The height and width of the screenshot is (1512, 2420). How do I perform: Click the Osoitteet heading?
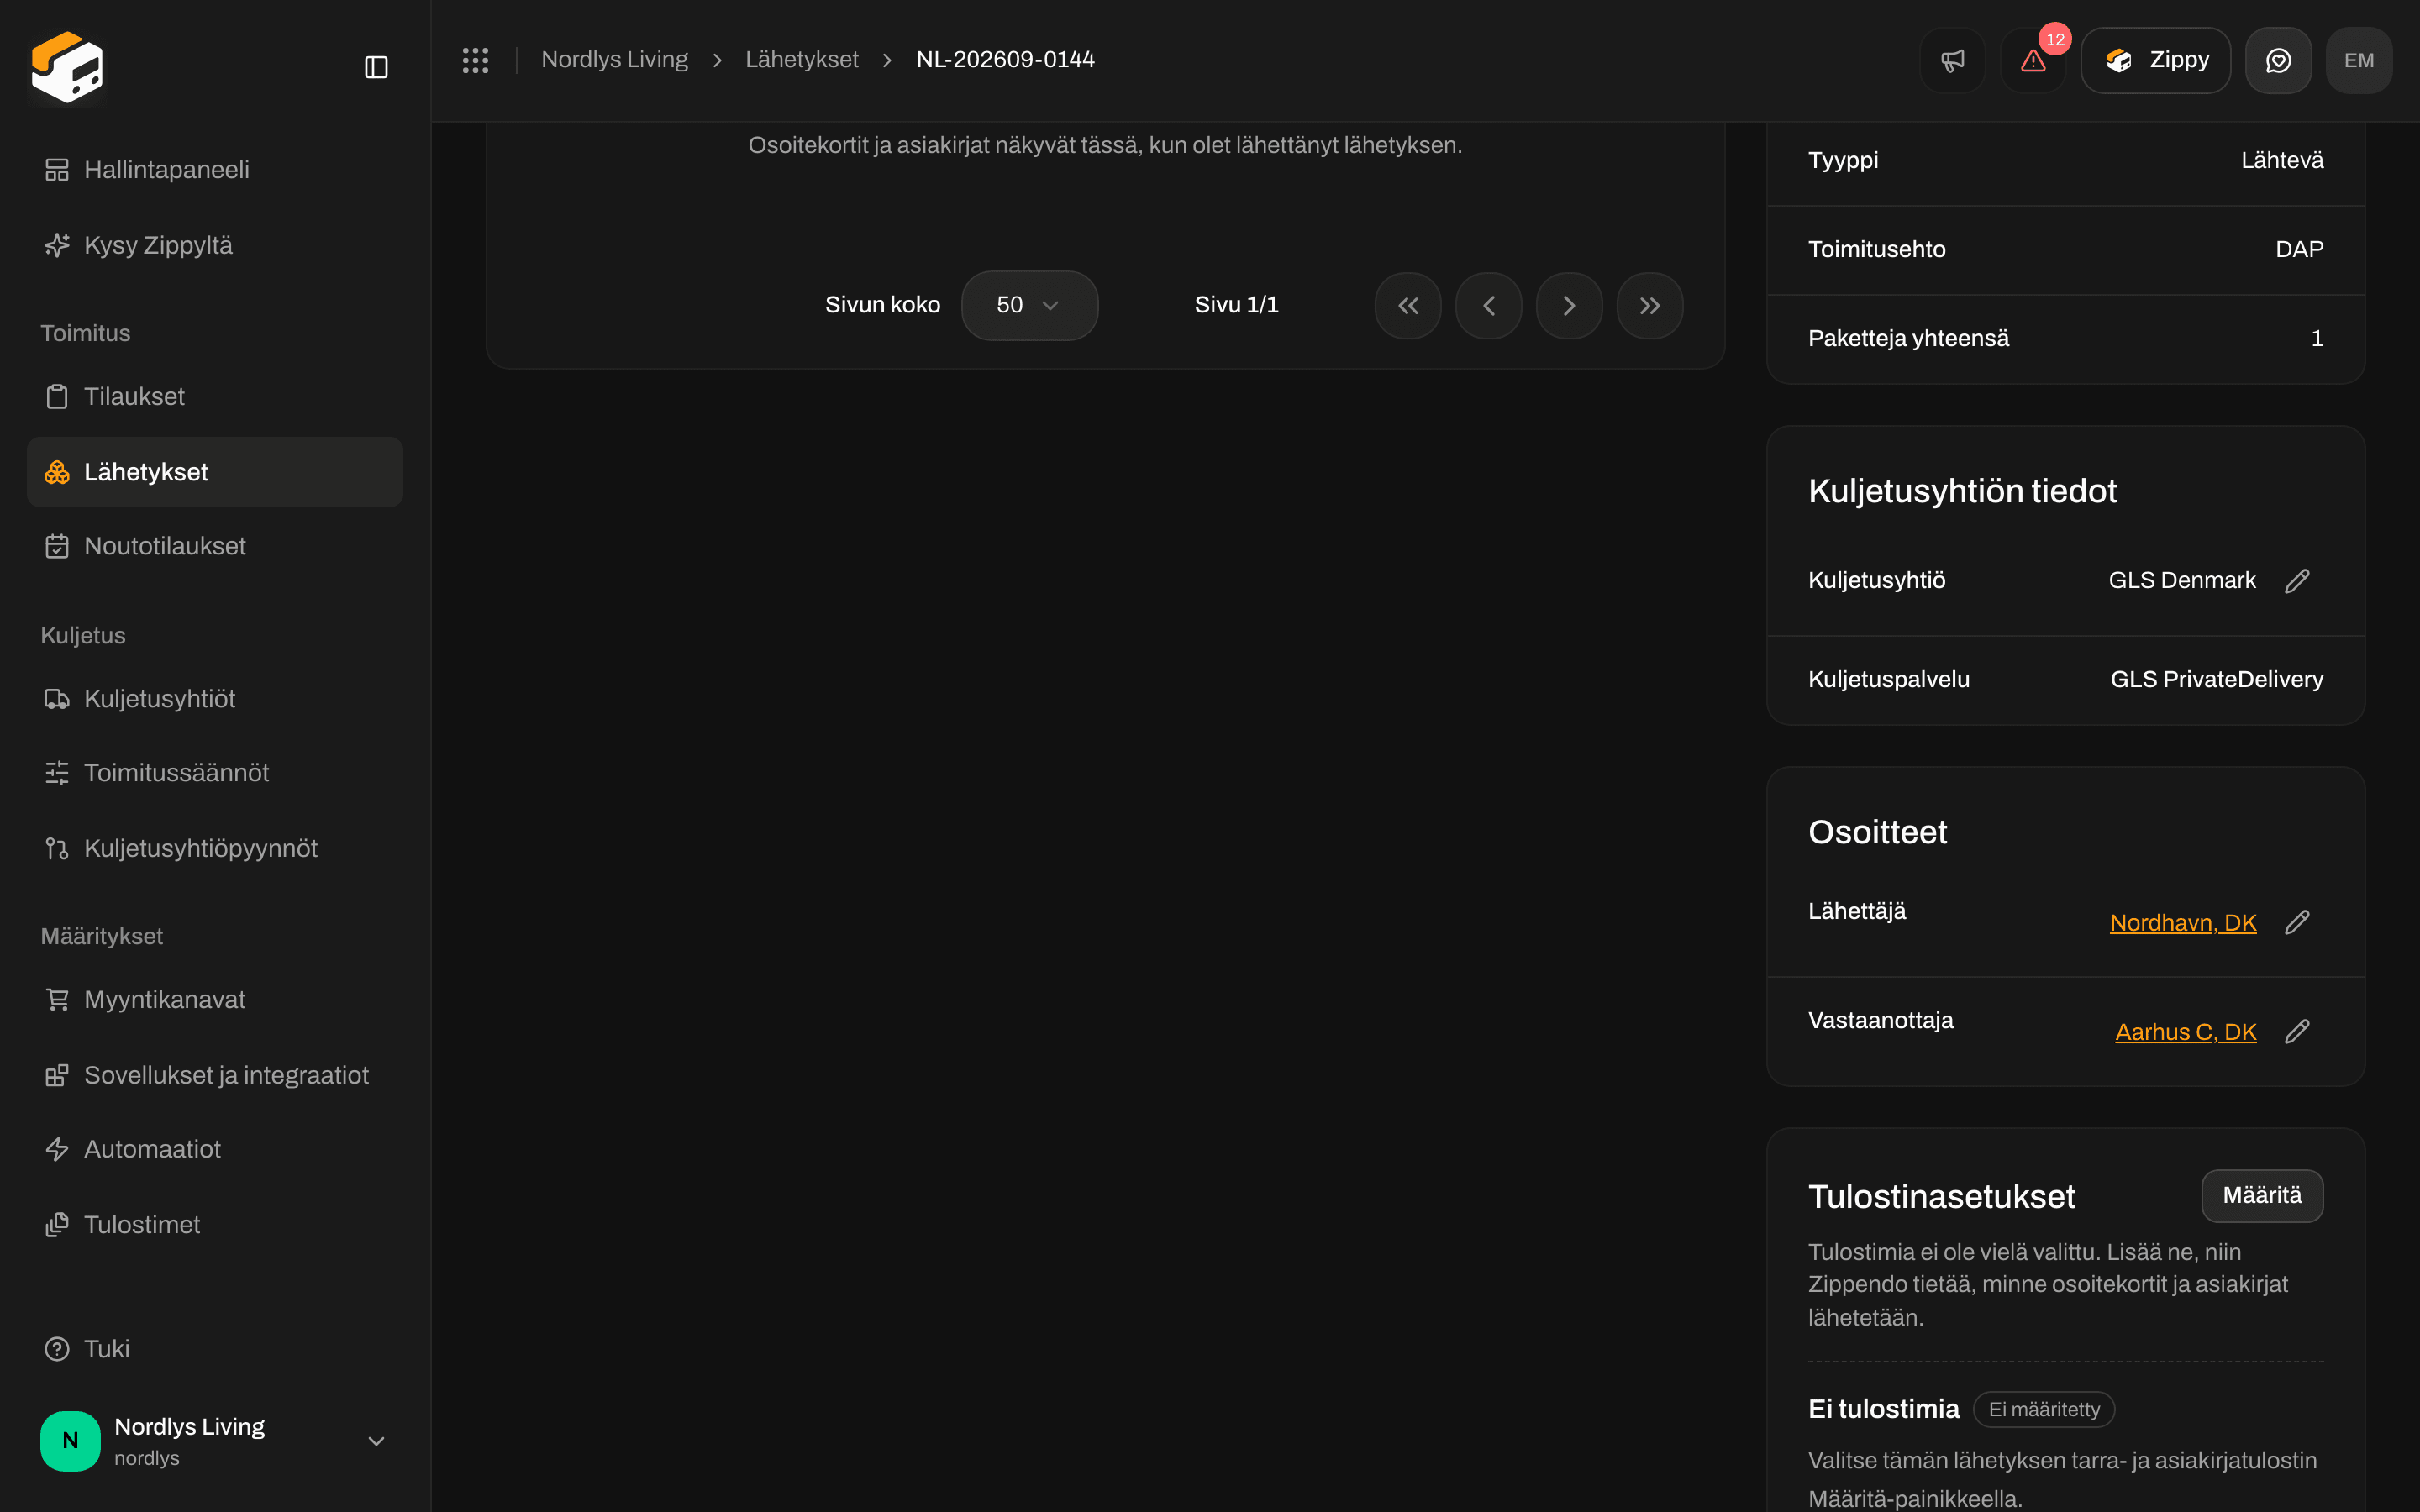tap(1877, 832)
